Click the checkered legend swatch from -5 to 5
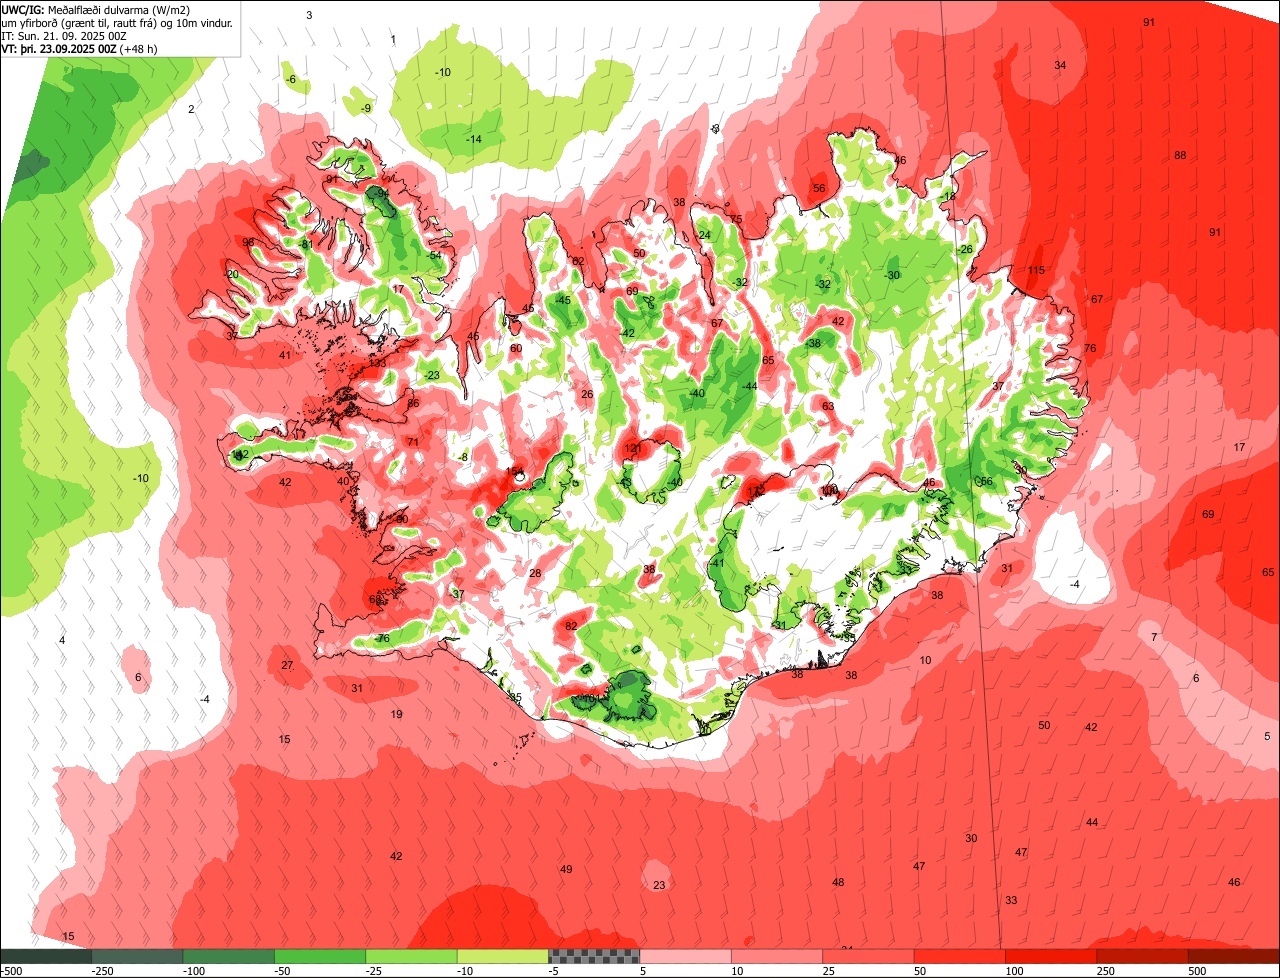Viewport: 1280px width, 978px height. click(594, 957)
